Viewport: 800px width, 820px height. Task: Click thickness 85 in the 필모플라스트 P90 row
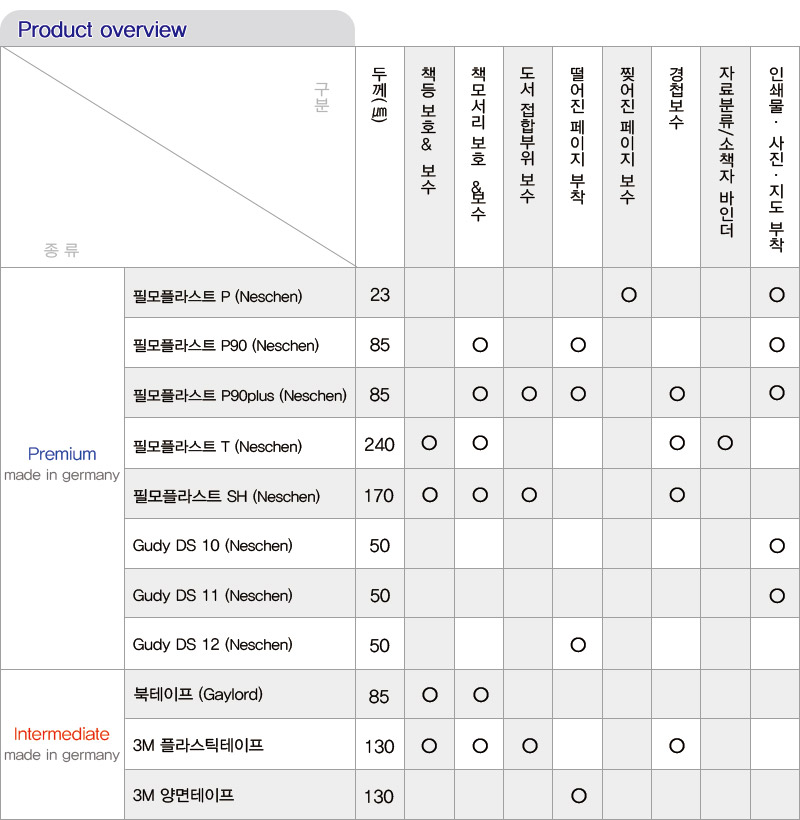click(x=380, y=345)
